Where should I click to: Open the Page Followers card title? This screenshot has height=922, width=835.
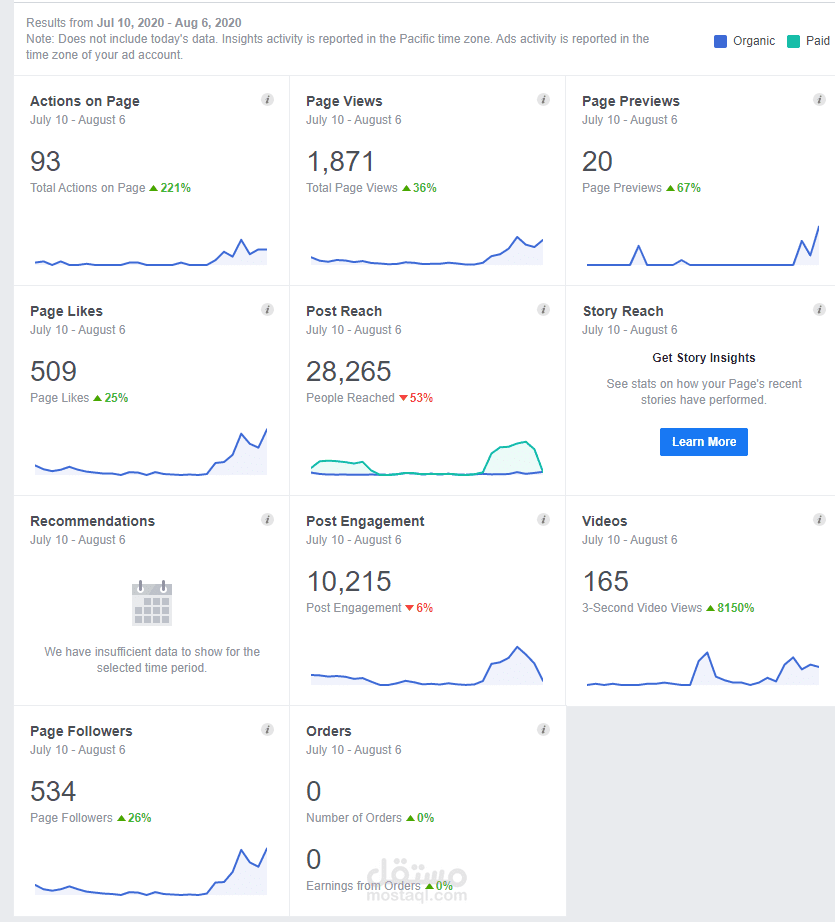pyautogui.click(x=81, y=731)
